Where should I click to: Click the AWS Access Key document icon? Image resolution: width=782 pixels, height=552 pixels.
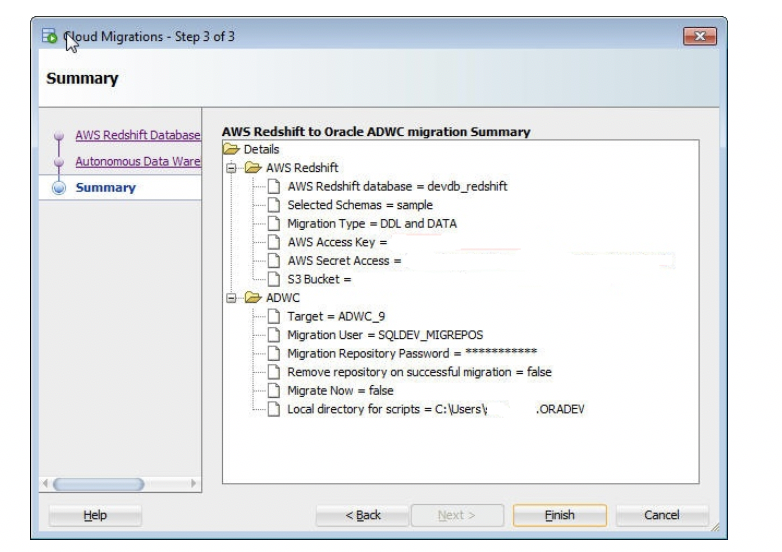[273, 242]
